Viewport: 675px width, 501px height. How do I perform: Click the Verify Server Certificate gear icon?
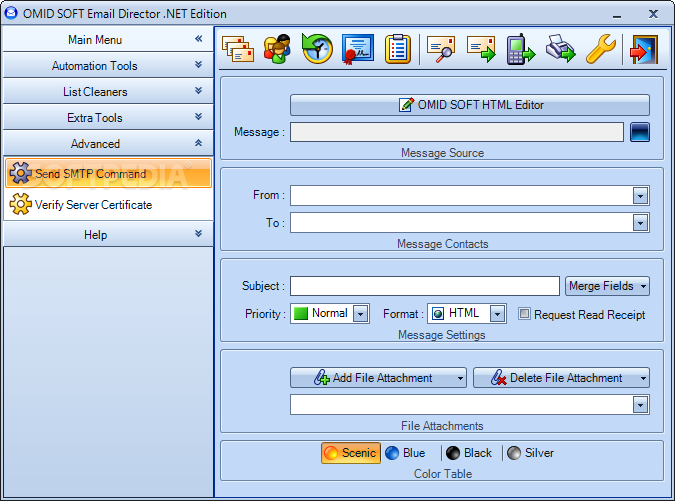point(20,204)
